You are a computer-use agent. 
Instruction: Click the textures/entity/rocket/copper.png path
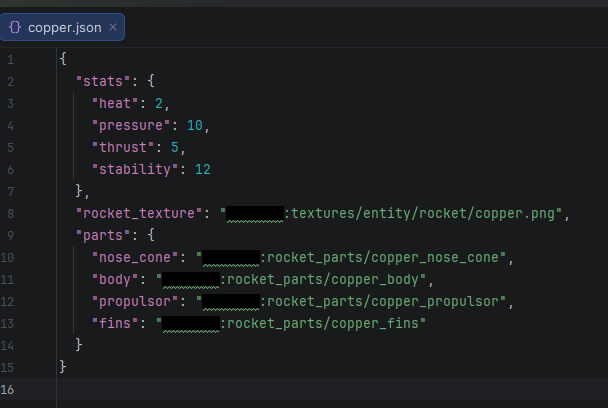[x=423, y=214]
